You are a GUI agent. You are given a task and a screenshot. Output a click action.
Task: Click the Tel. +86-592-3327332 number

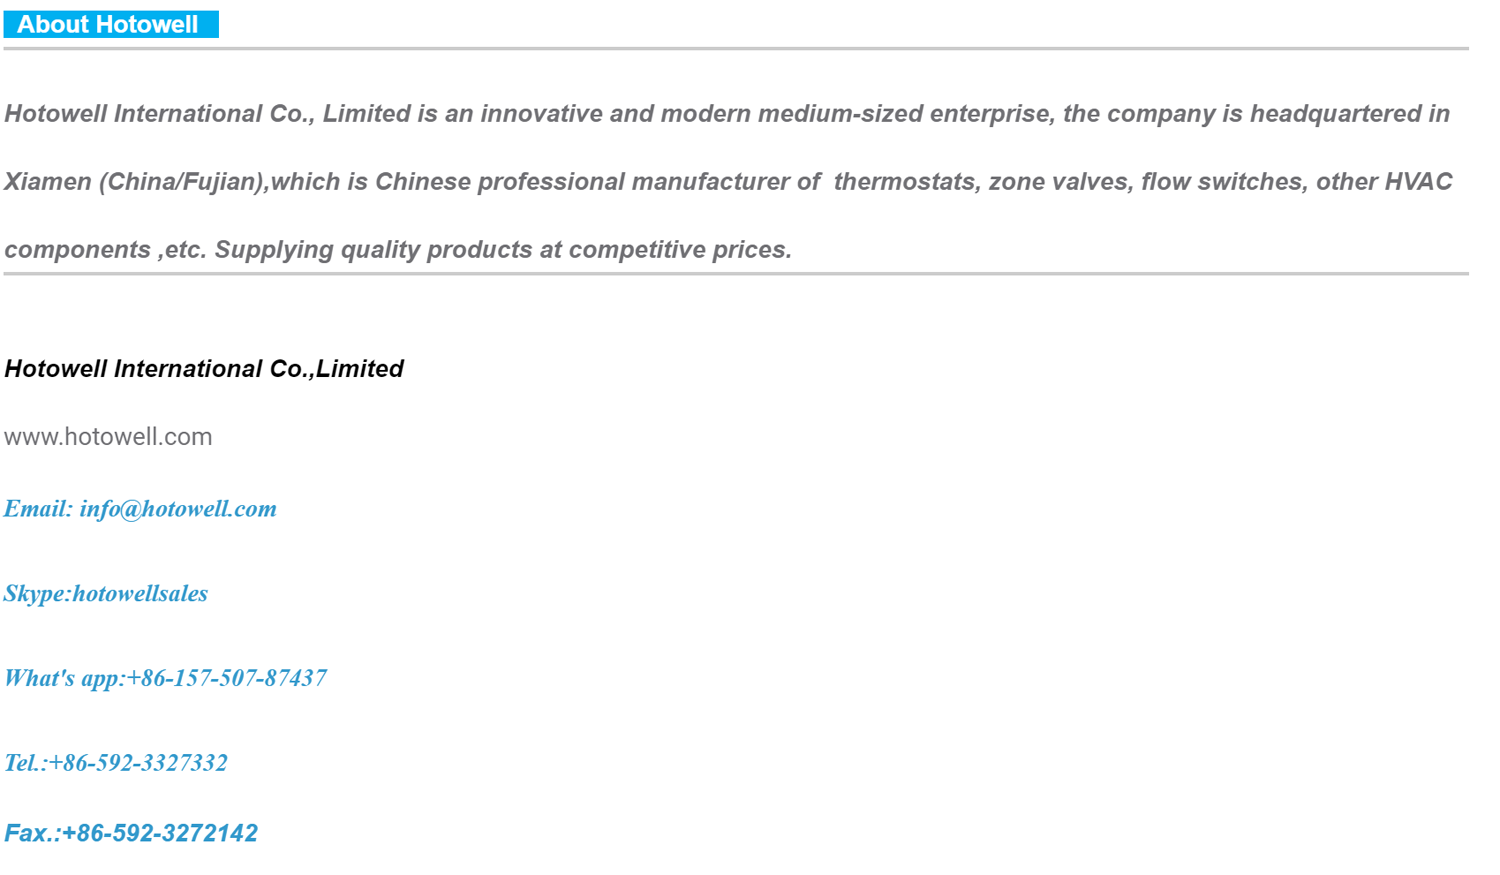(x=138, y=763)
